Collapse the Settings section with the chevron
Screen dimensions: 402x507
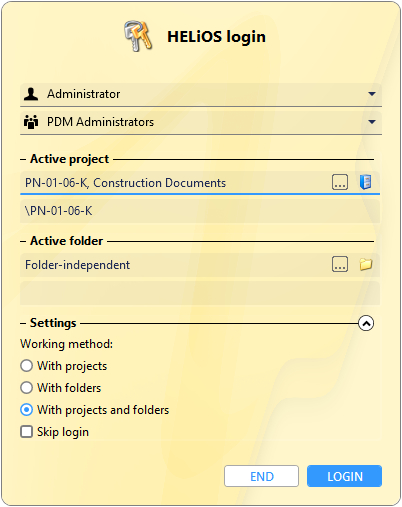click(366, 323)
